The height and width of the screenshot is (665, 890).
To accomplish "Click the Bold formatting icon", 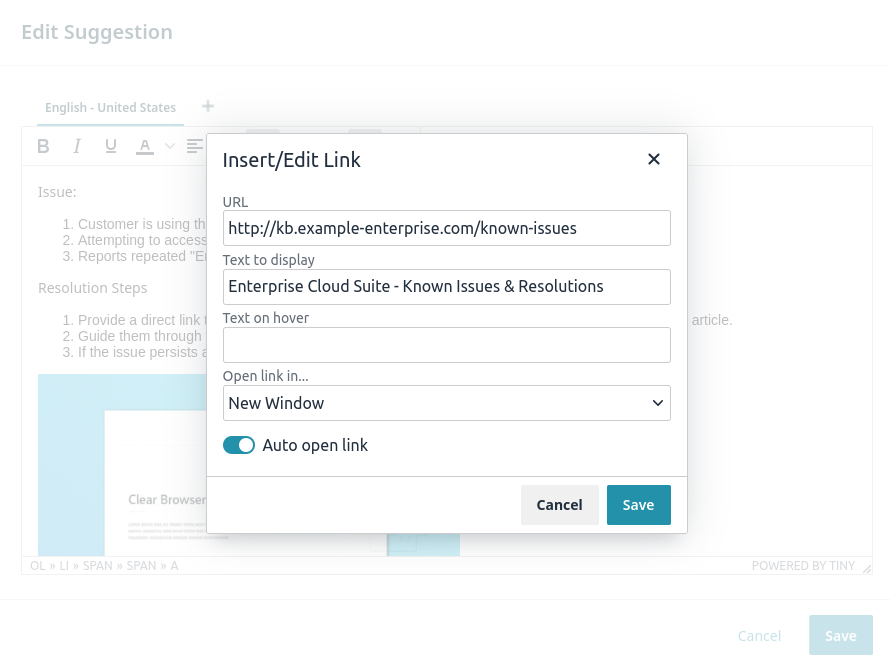I will pyautogui.click(x=43, y=146).
